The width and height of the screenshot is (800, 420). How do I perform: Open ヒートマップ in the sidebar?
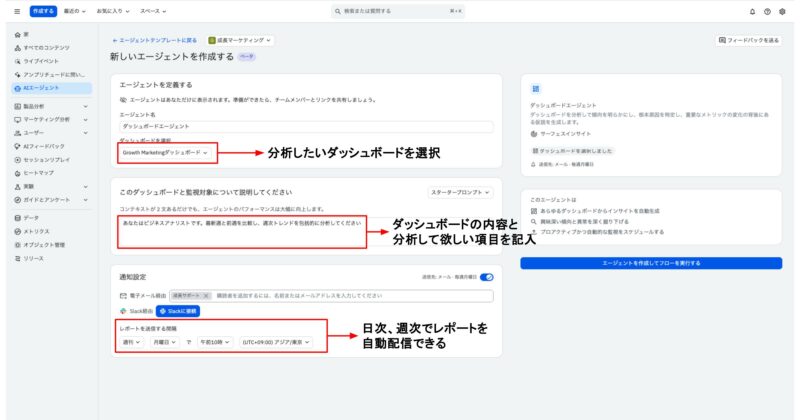tap(37, 171)
